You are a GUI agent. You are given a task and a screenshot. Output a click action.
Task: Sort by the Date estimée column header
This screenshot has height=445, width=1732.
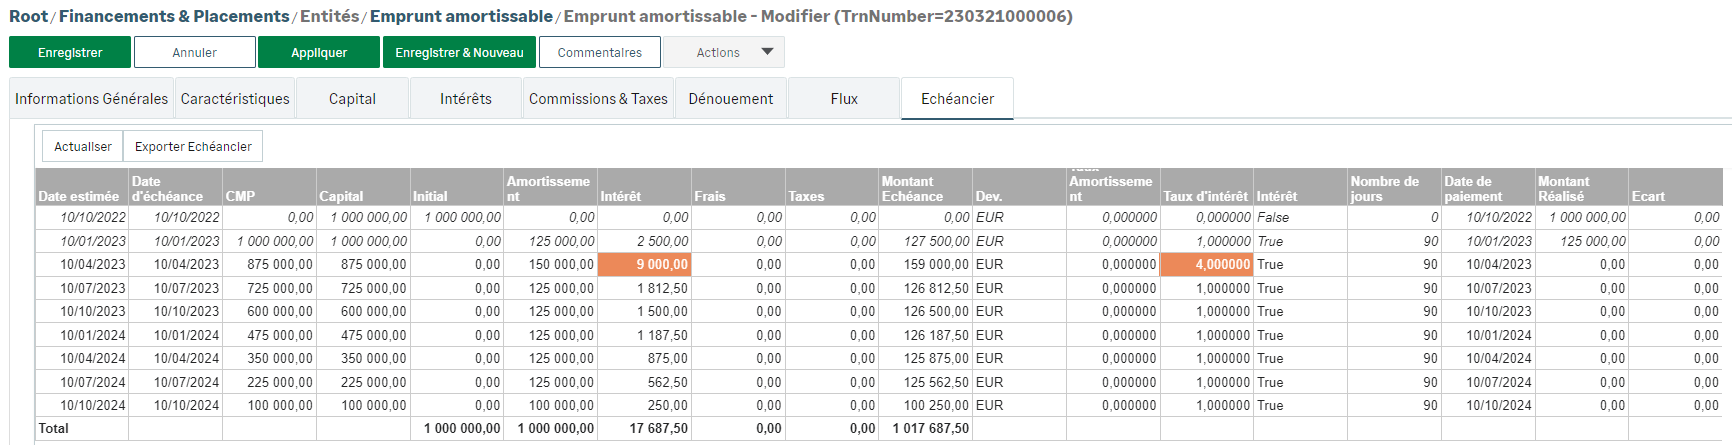coord(79,196)
